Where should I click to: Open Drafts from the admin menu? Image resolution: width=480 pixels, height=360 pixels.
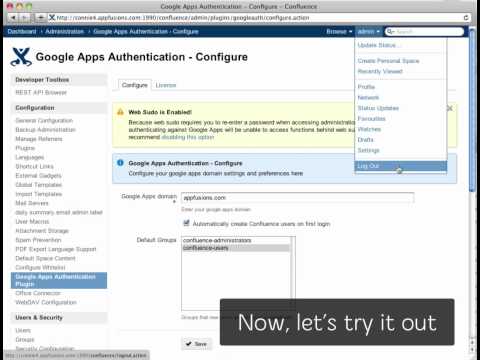click(365, 140)
